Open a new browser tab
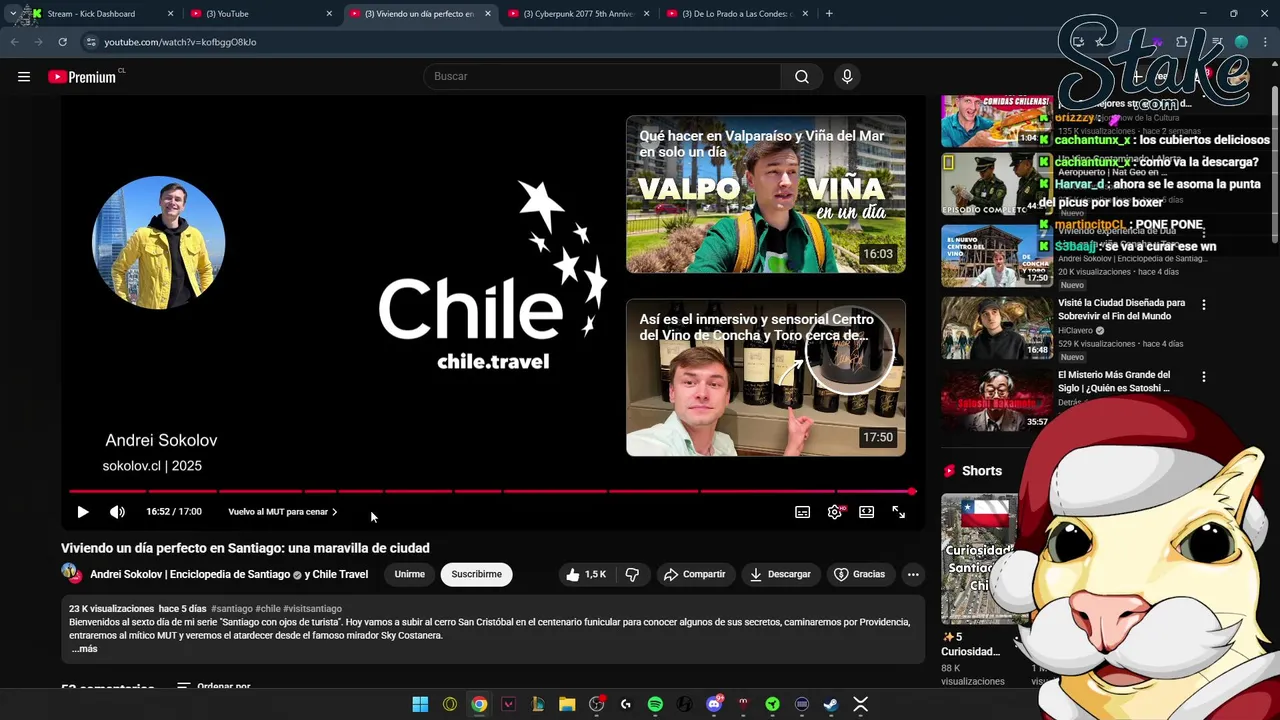Screen dimensions: 1280x720 coord(829,14)
